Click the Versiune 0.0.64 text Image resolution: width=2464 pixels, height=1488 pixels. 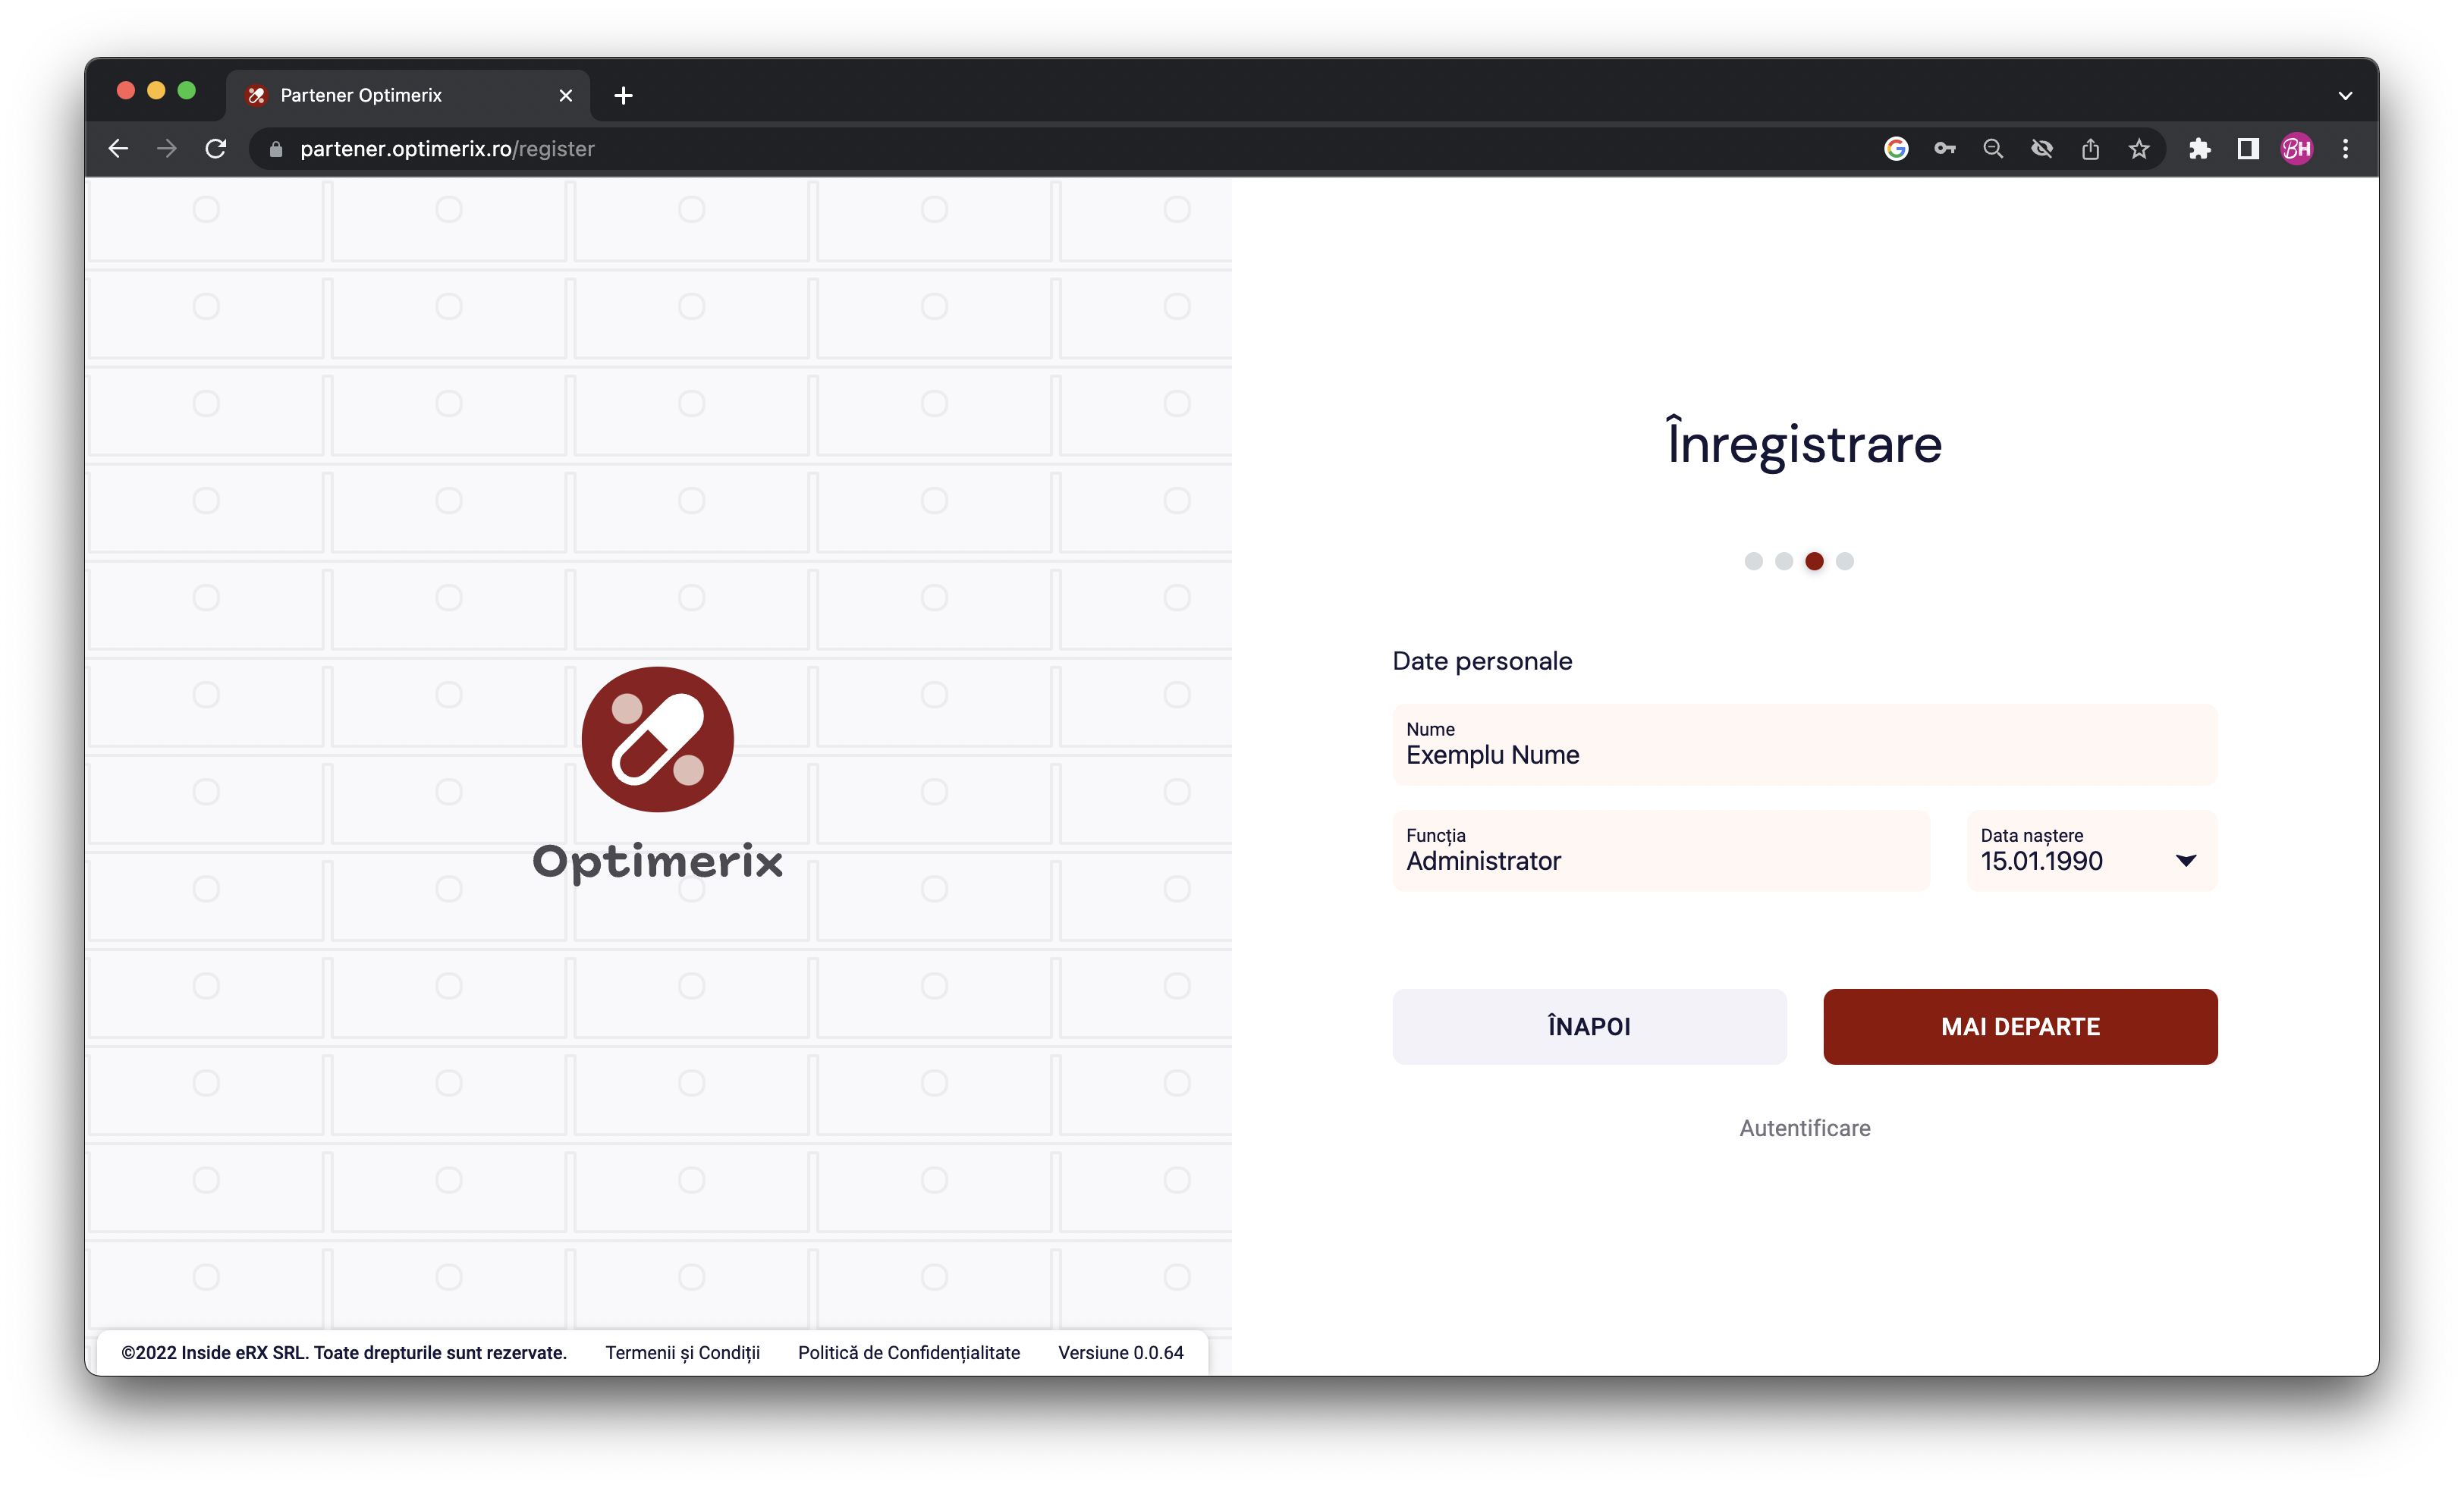tap(1120, 1353)
